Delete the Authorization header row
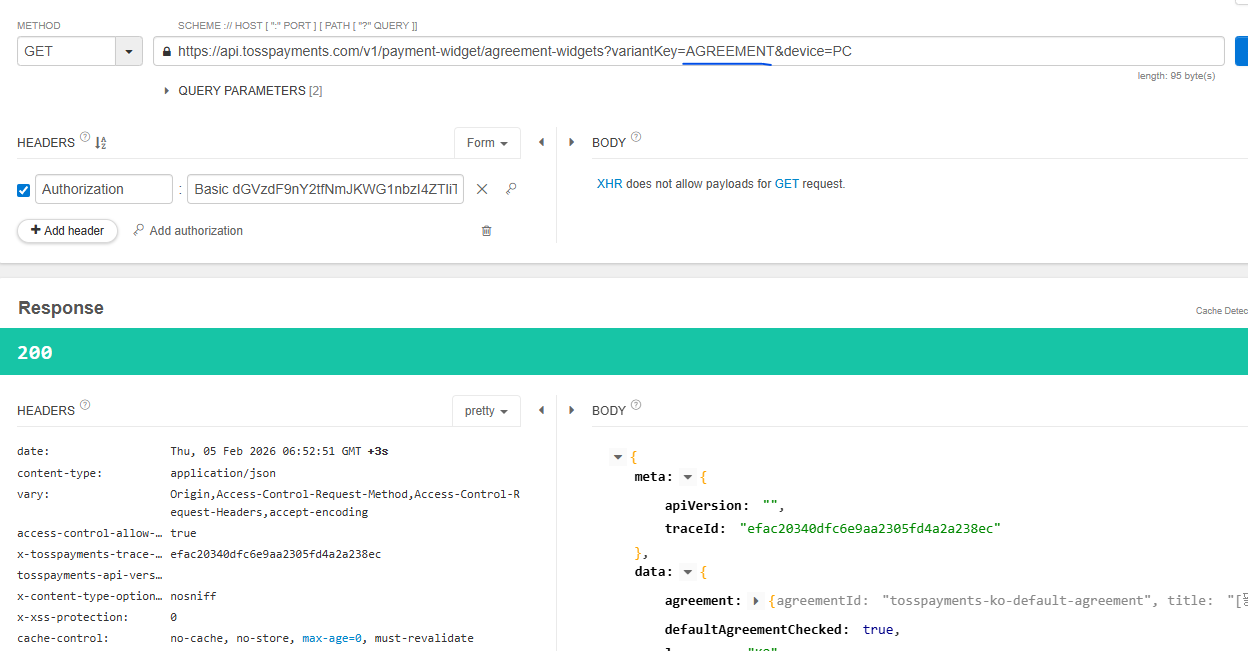The image size is (1248, 651). tap(482, 189)
